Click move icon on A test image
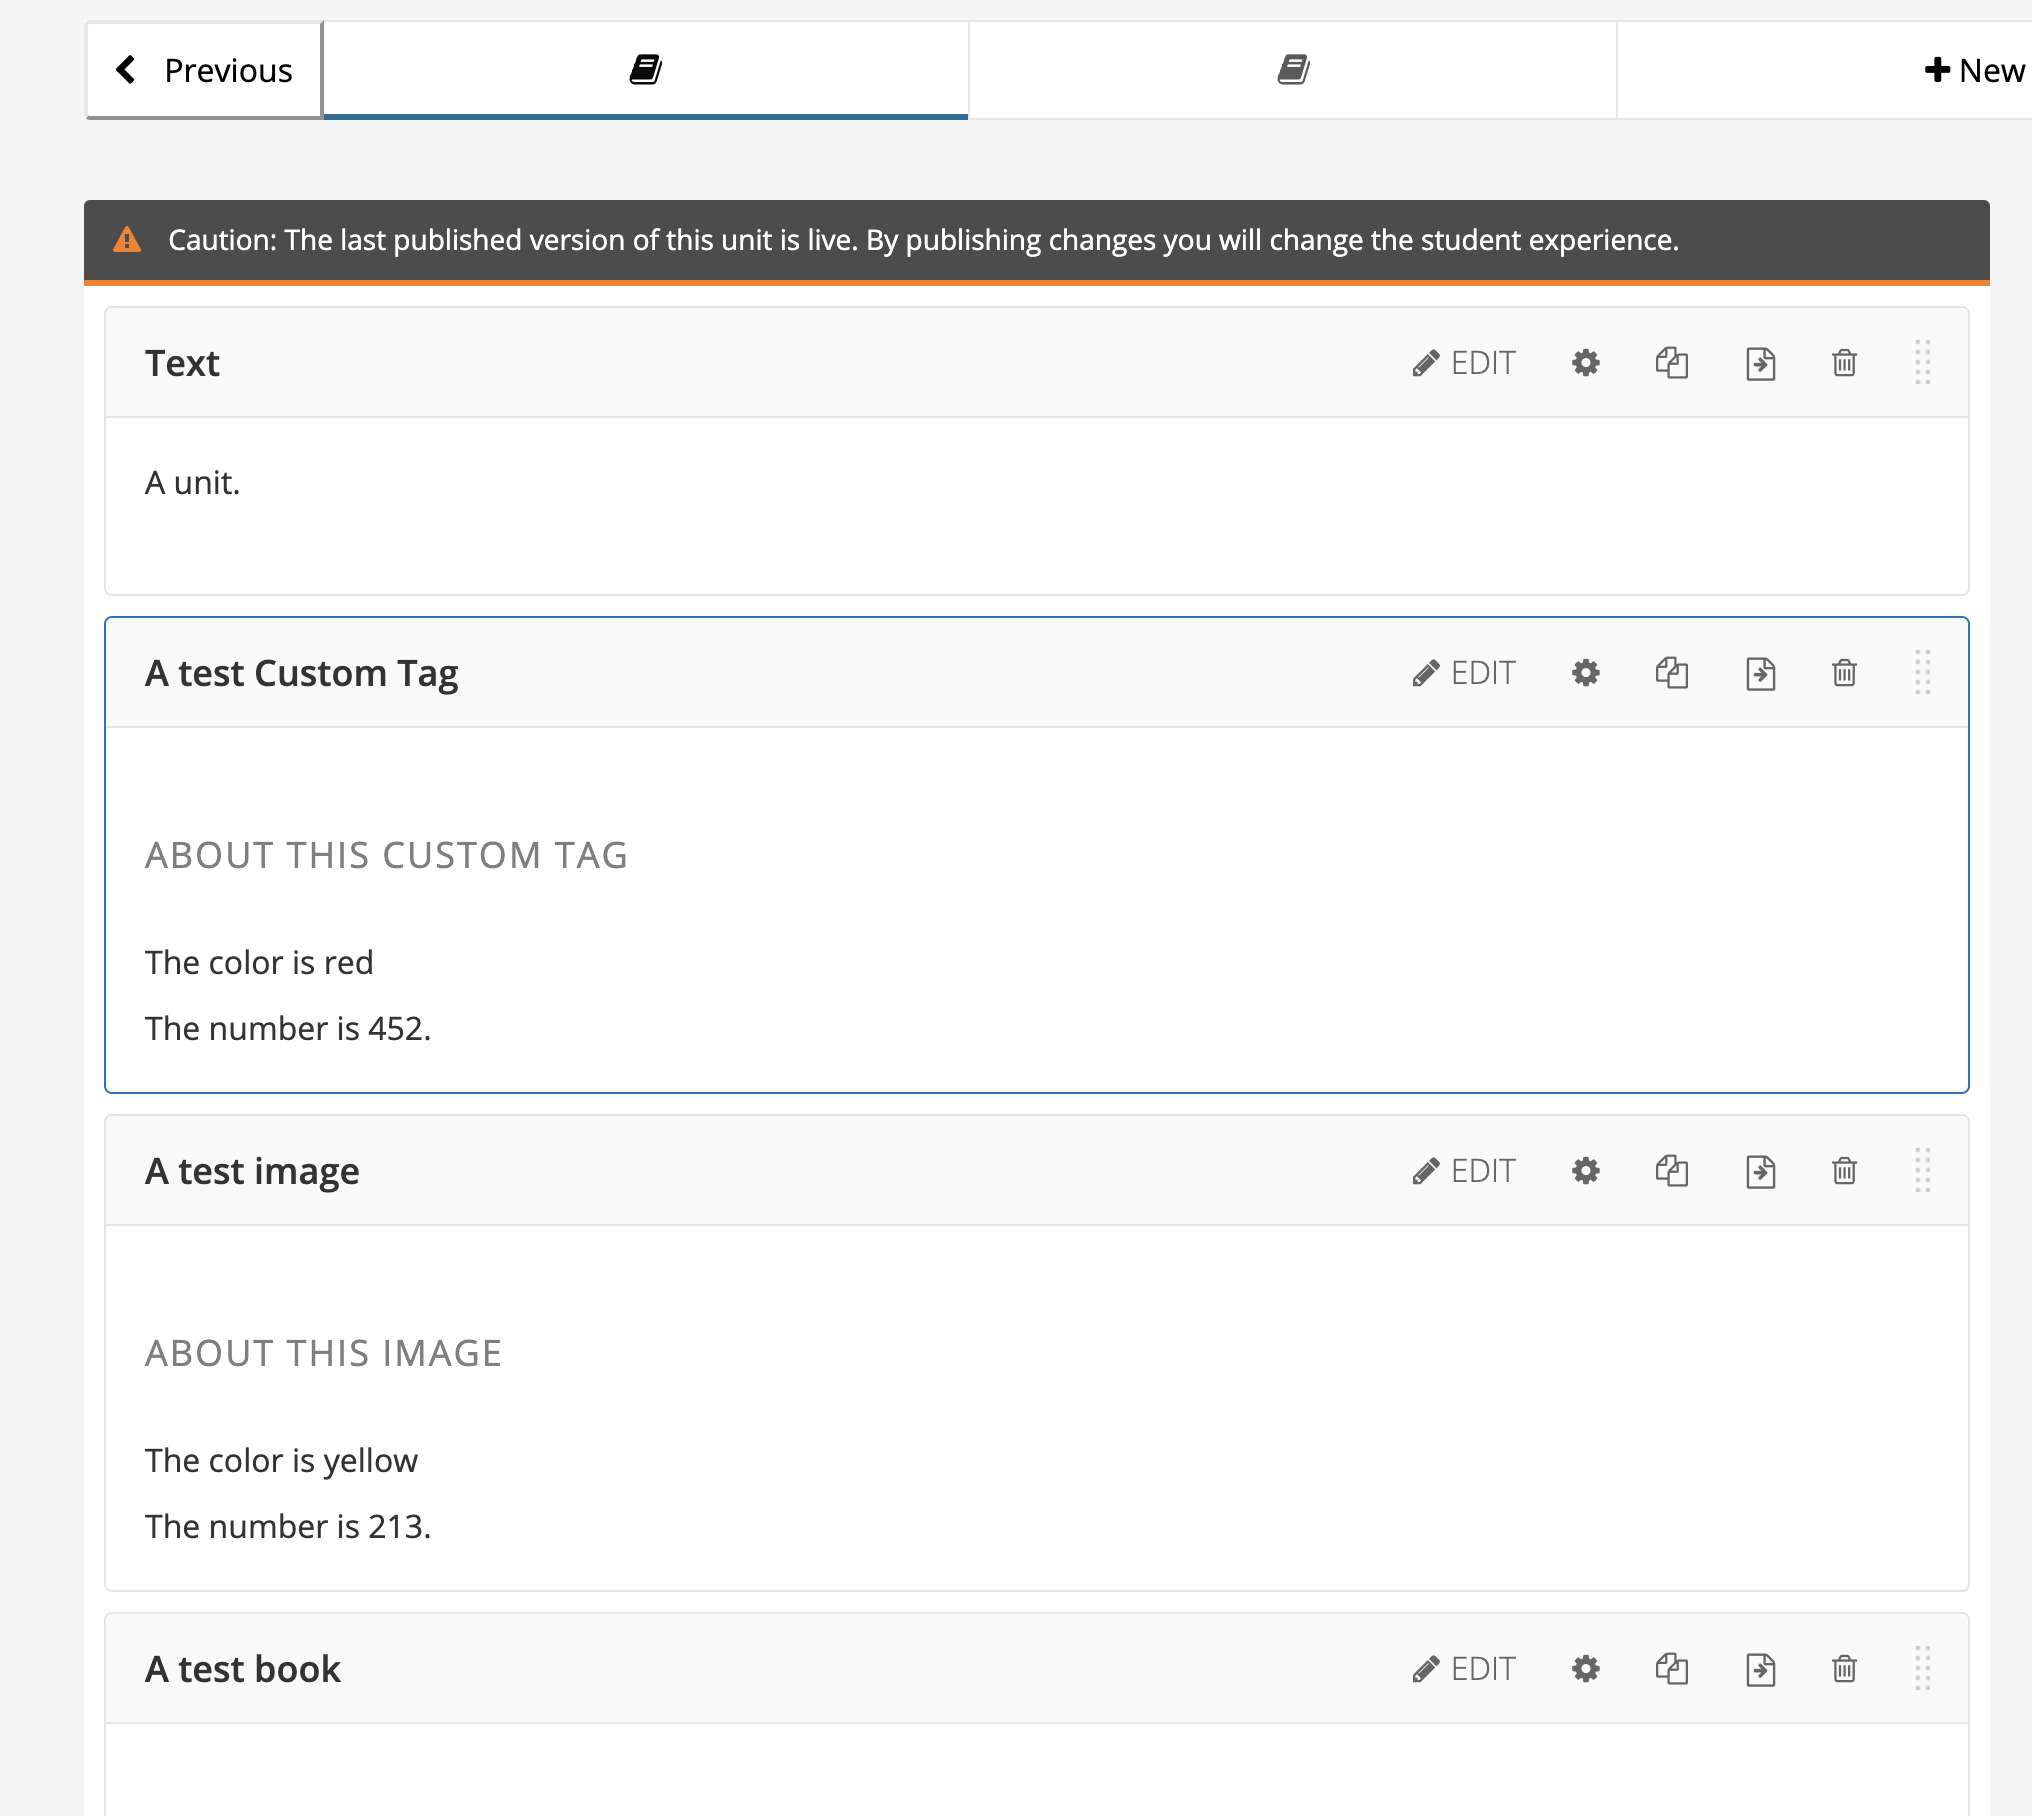2032x1816 pixels. click(1759, 1171)
